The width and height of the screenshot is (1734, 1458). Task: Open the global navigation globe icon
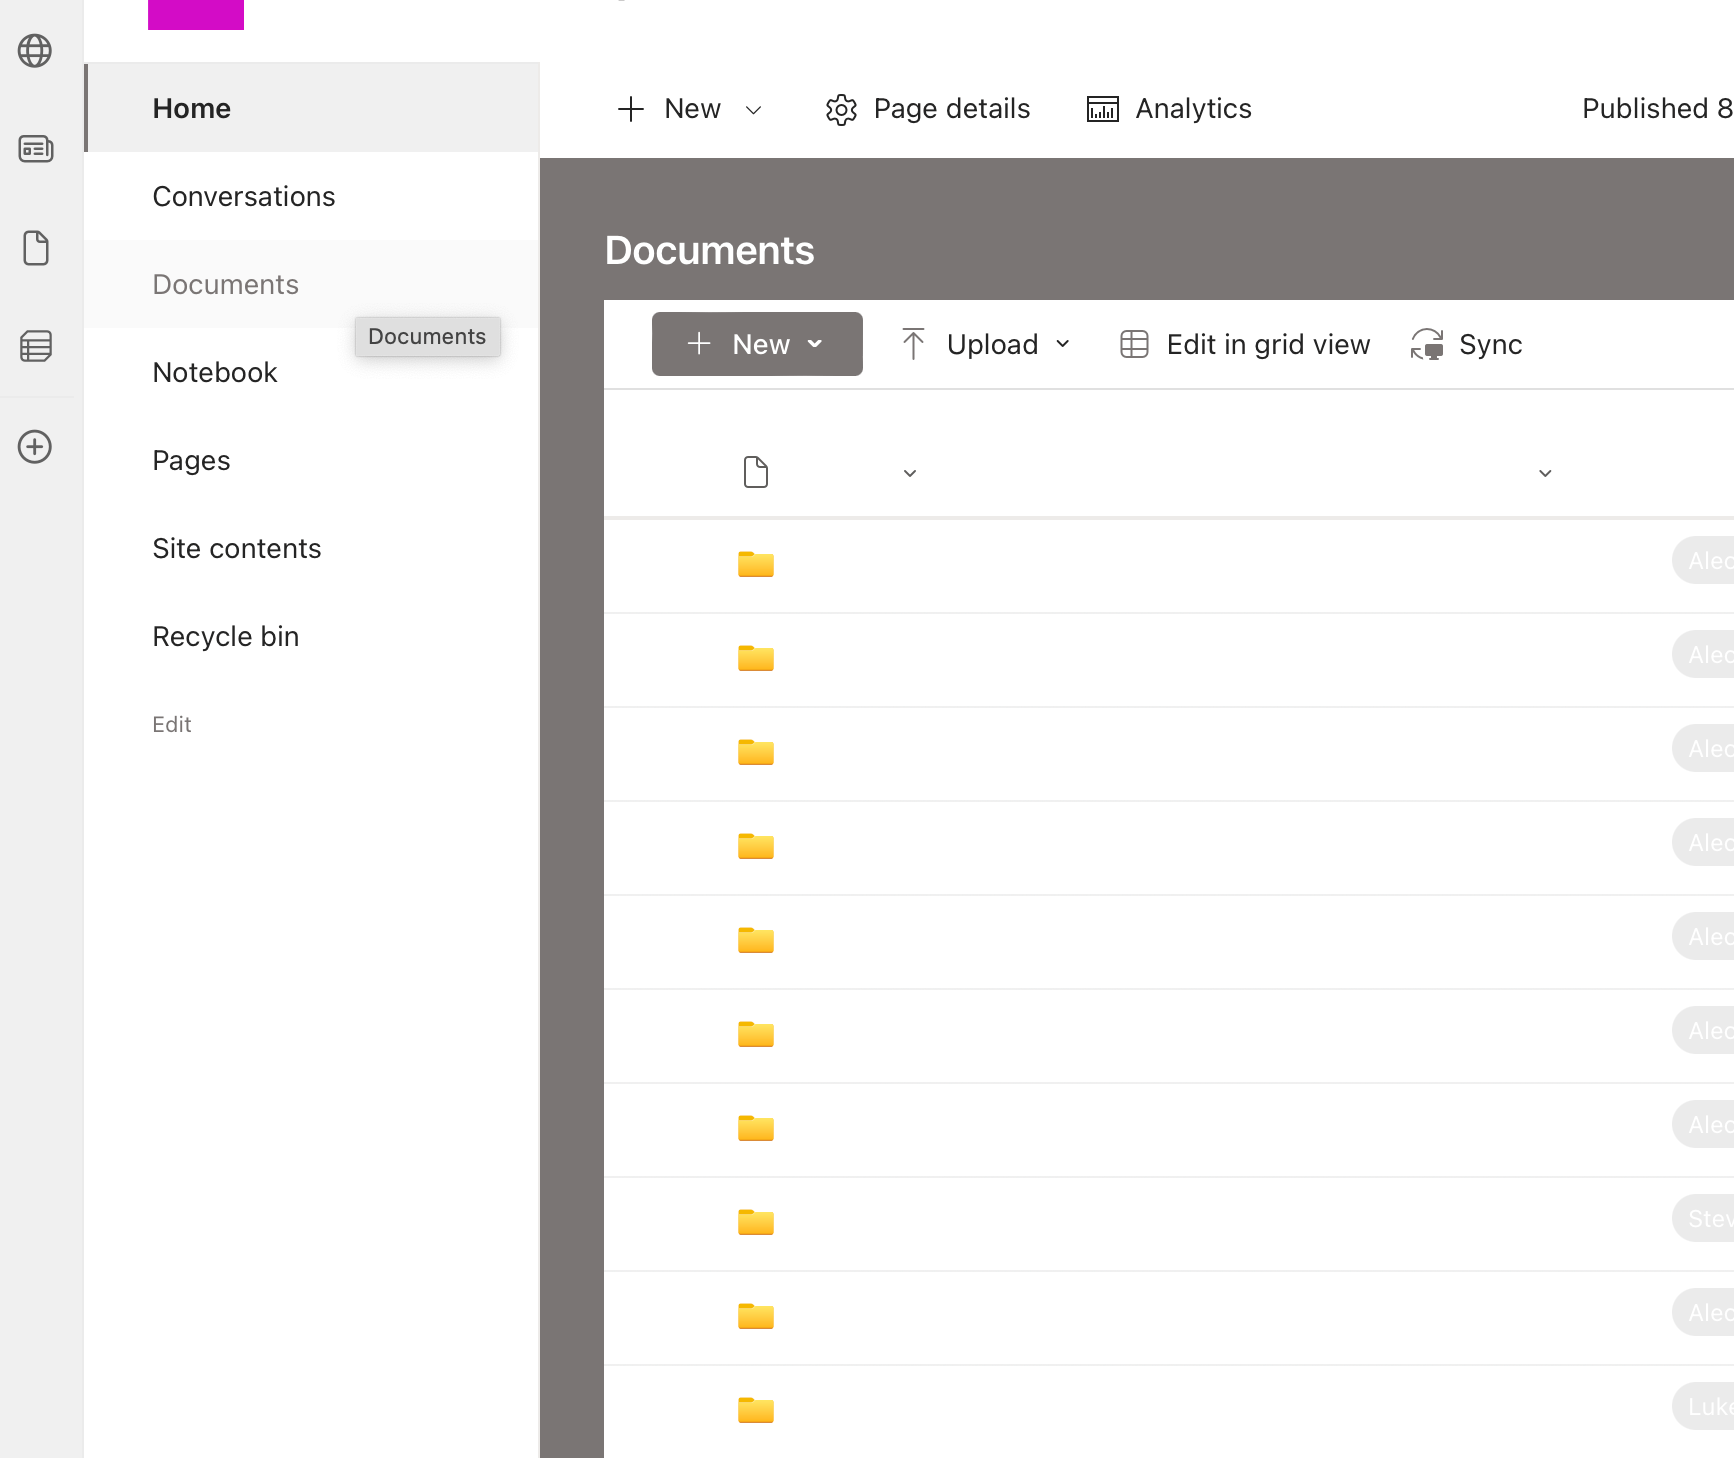pos(35,51)
